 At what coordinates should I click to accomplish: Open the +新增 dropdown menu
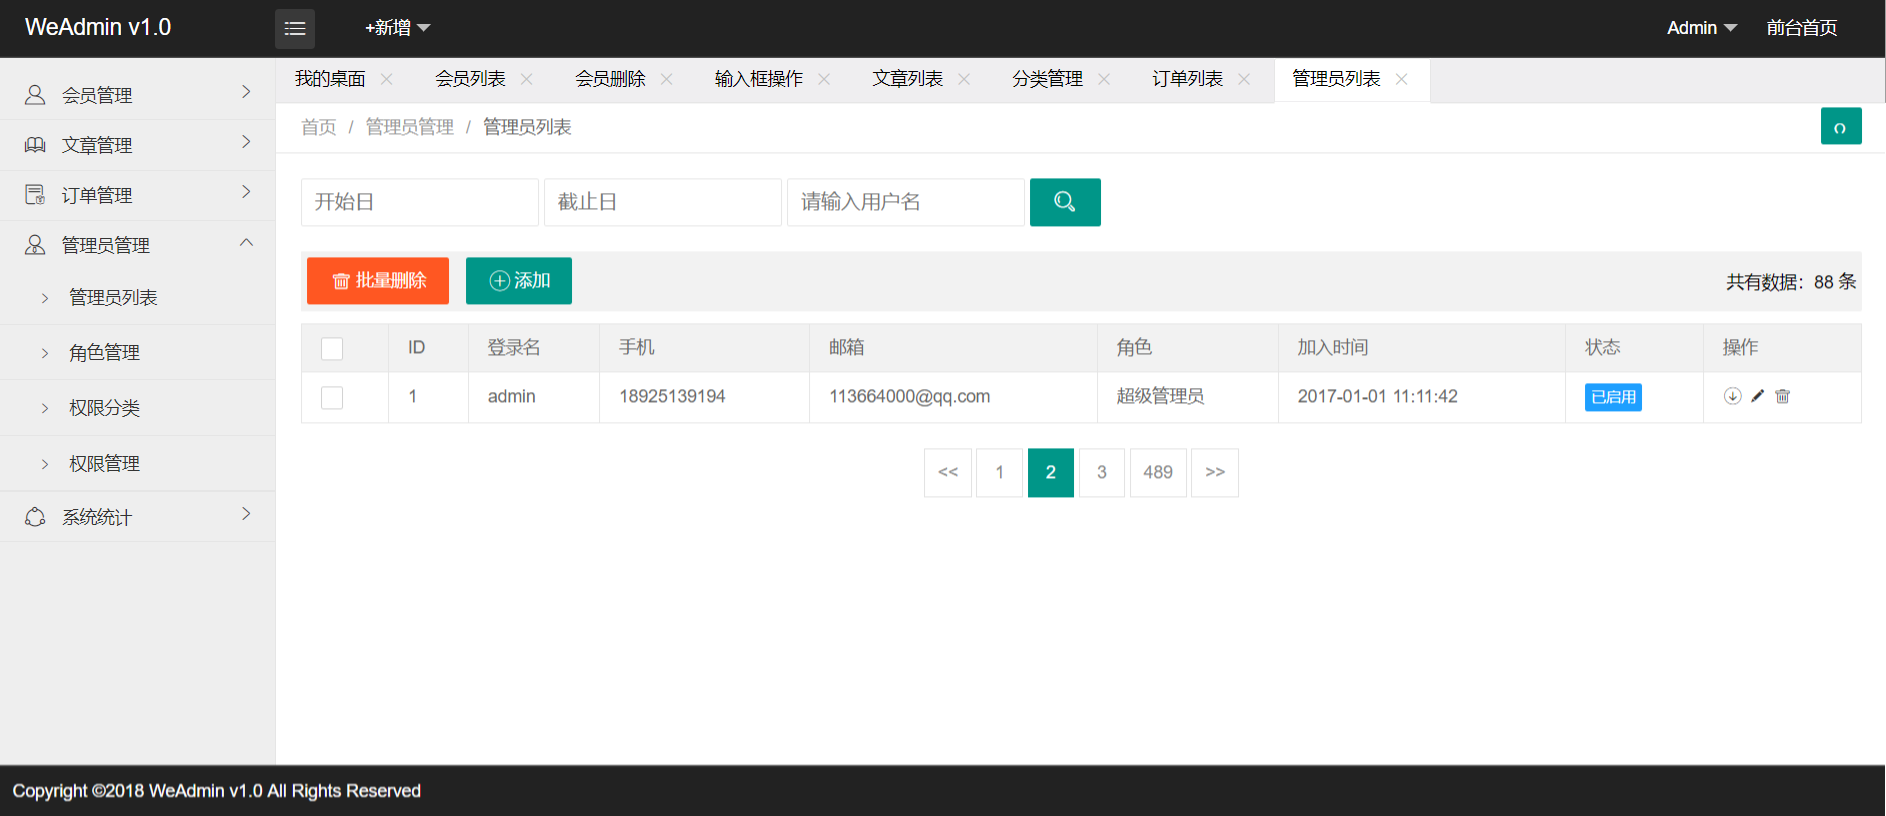pos(397,28)
